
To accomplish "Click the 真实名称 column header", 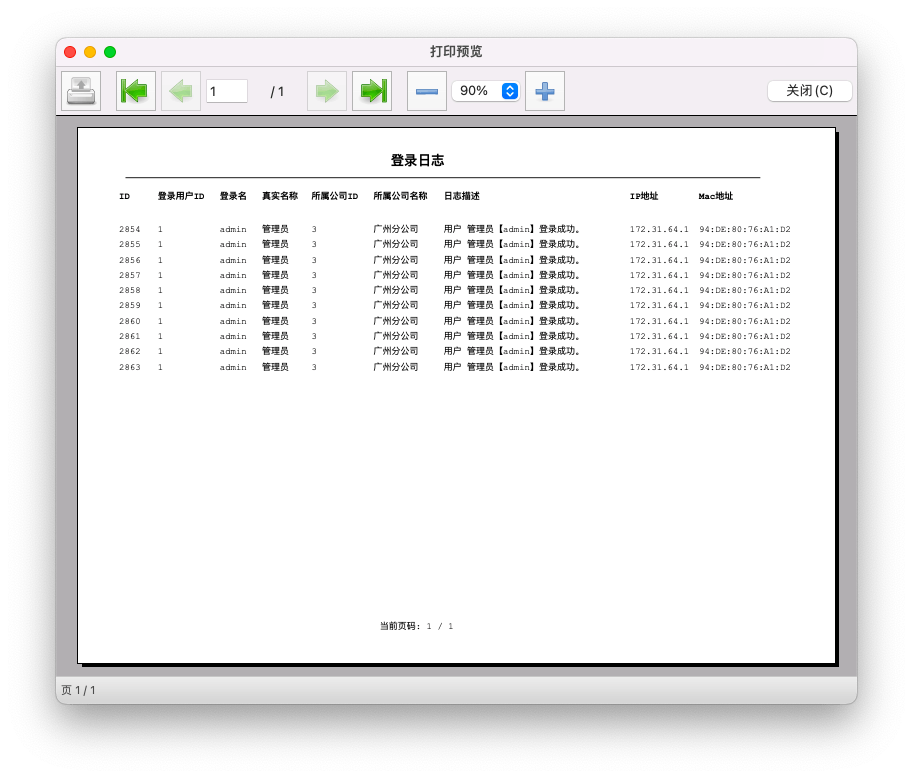I will pos(279,196).
